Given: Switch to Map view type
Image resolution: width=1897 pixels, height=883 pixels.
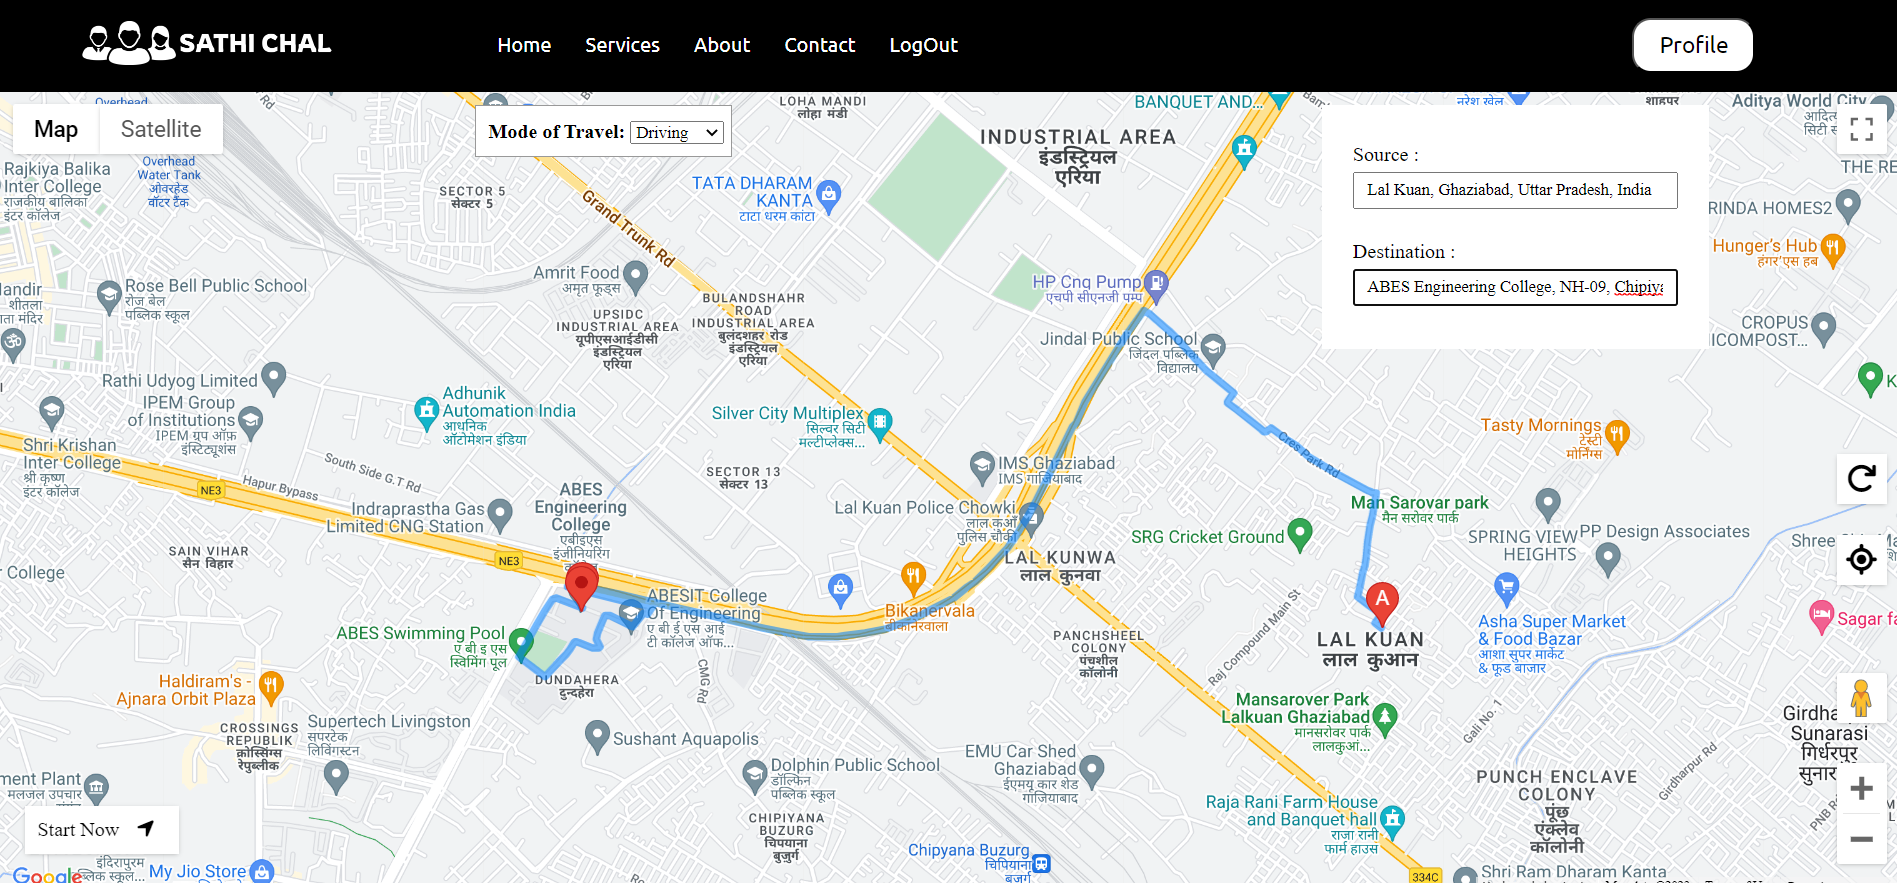Looking at the screenshot, I should [x=56, y=129].
